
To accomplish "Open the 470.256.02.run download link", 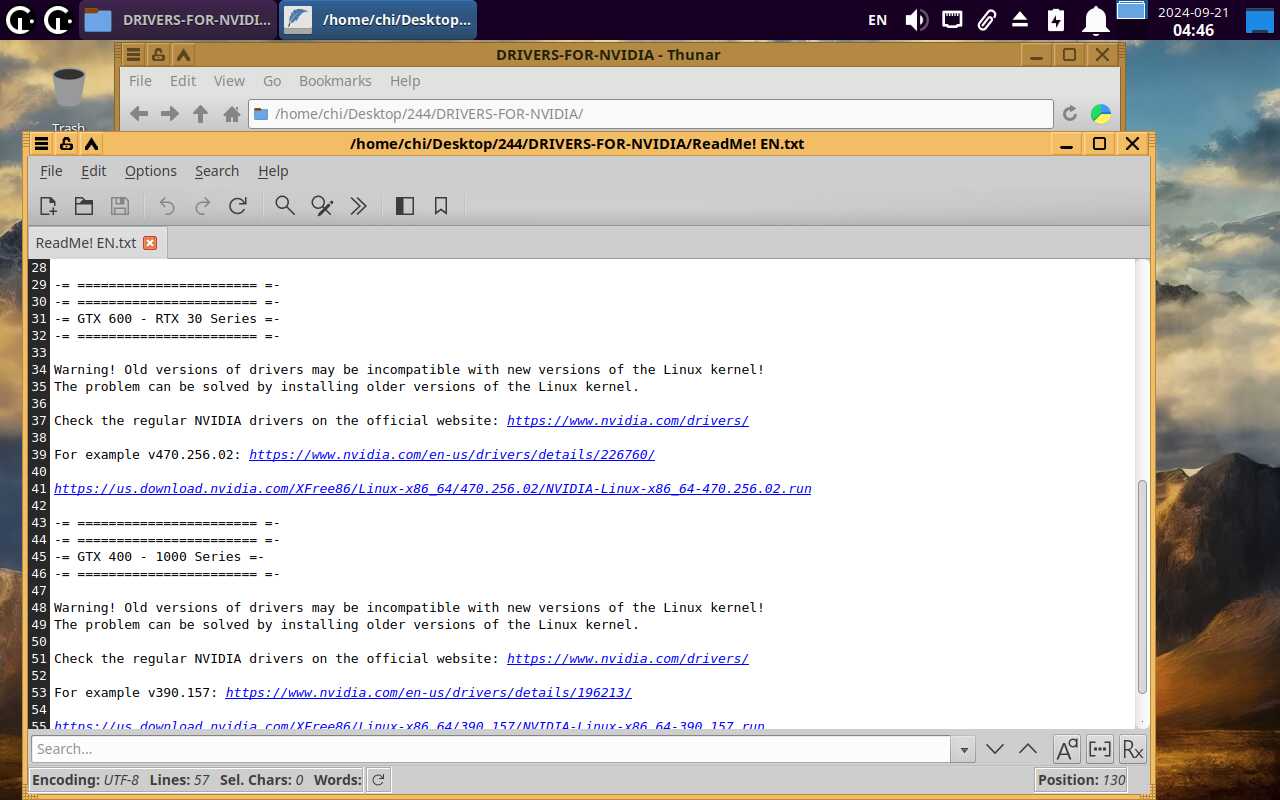I will click(x=433, y=489).
